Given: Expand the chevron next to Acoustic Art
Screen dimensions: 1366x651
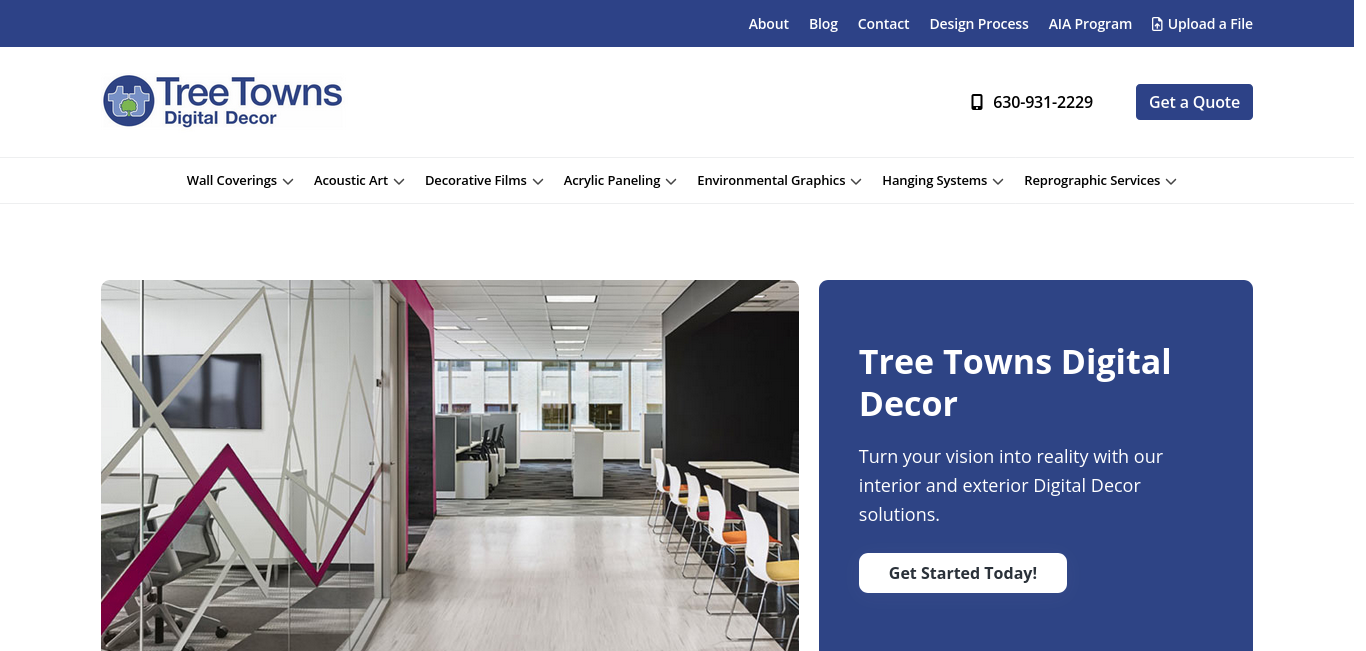Looking at the screenshot, I should [399, 182].
